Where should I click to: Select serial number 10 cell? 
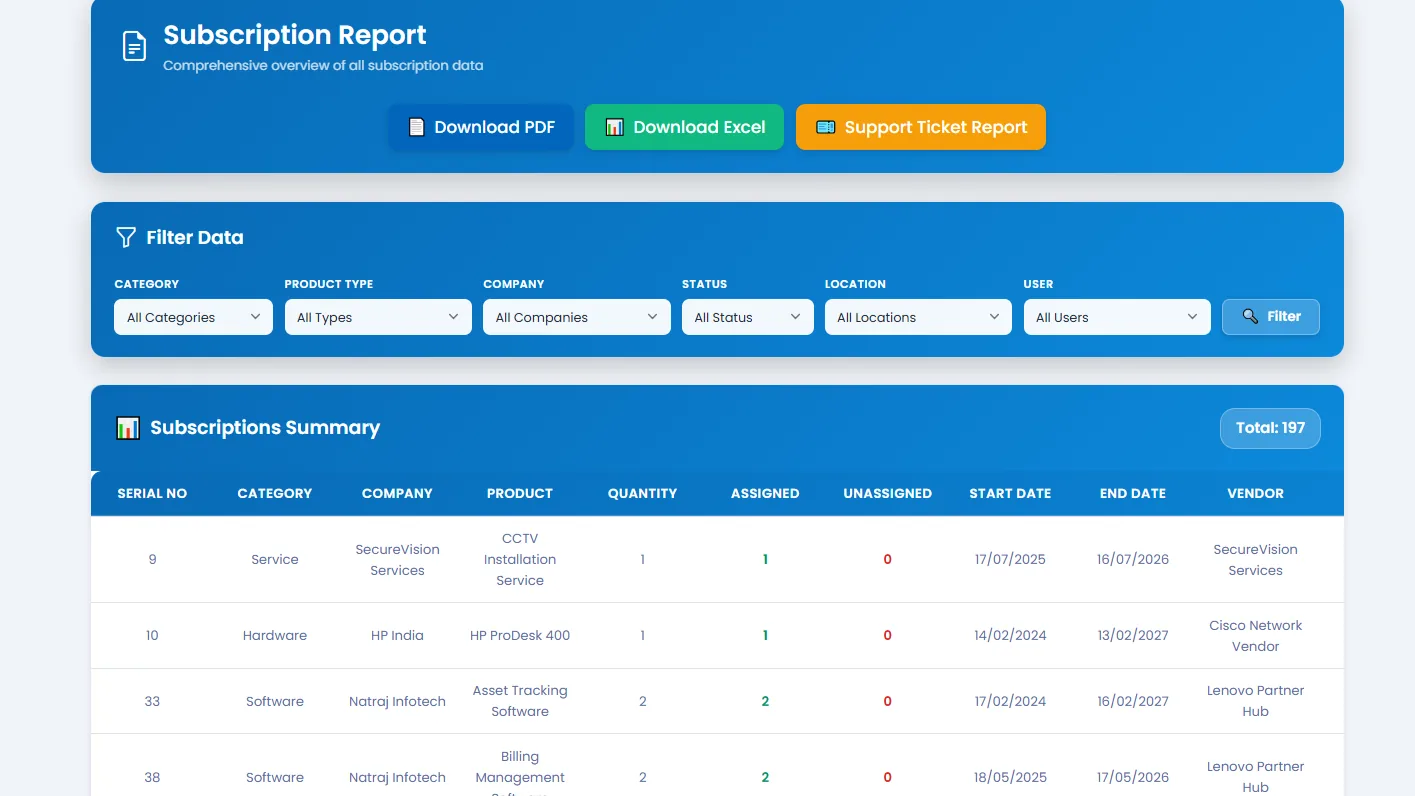[x=152, y=635]
